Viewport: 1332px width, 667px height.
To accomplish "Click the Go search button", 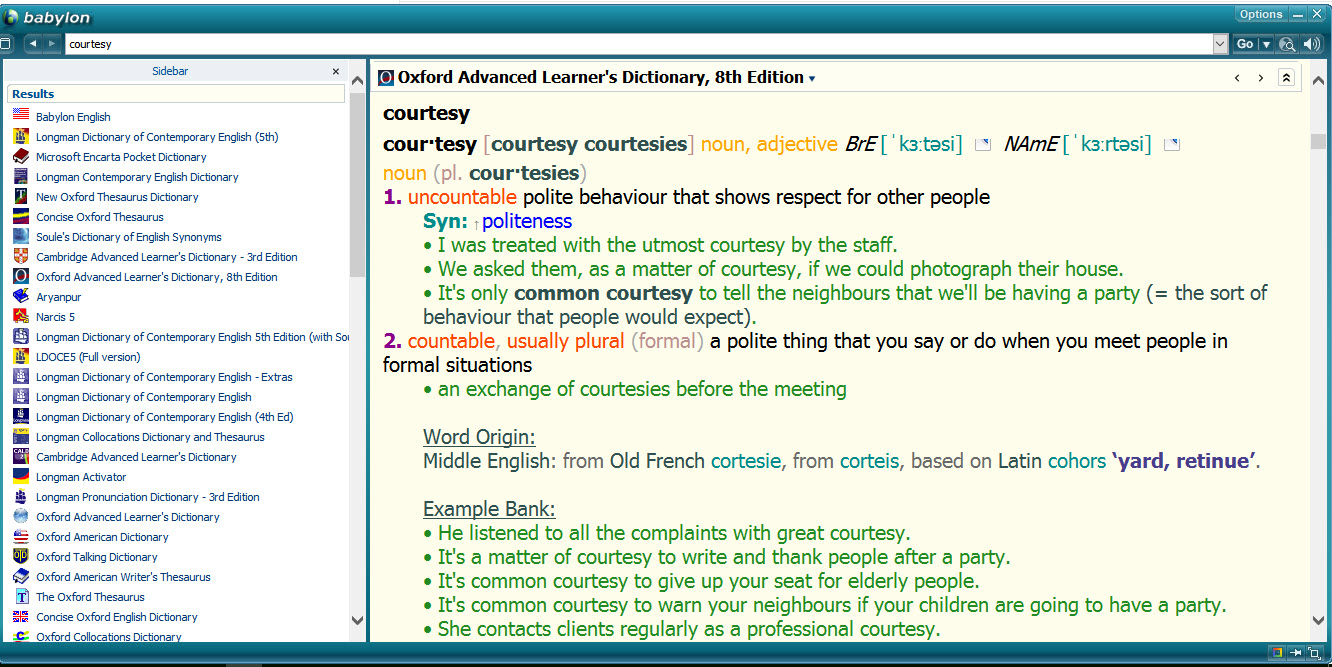I will click(x=1245, y=44).
